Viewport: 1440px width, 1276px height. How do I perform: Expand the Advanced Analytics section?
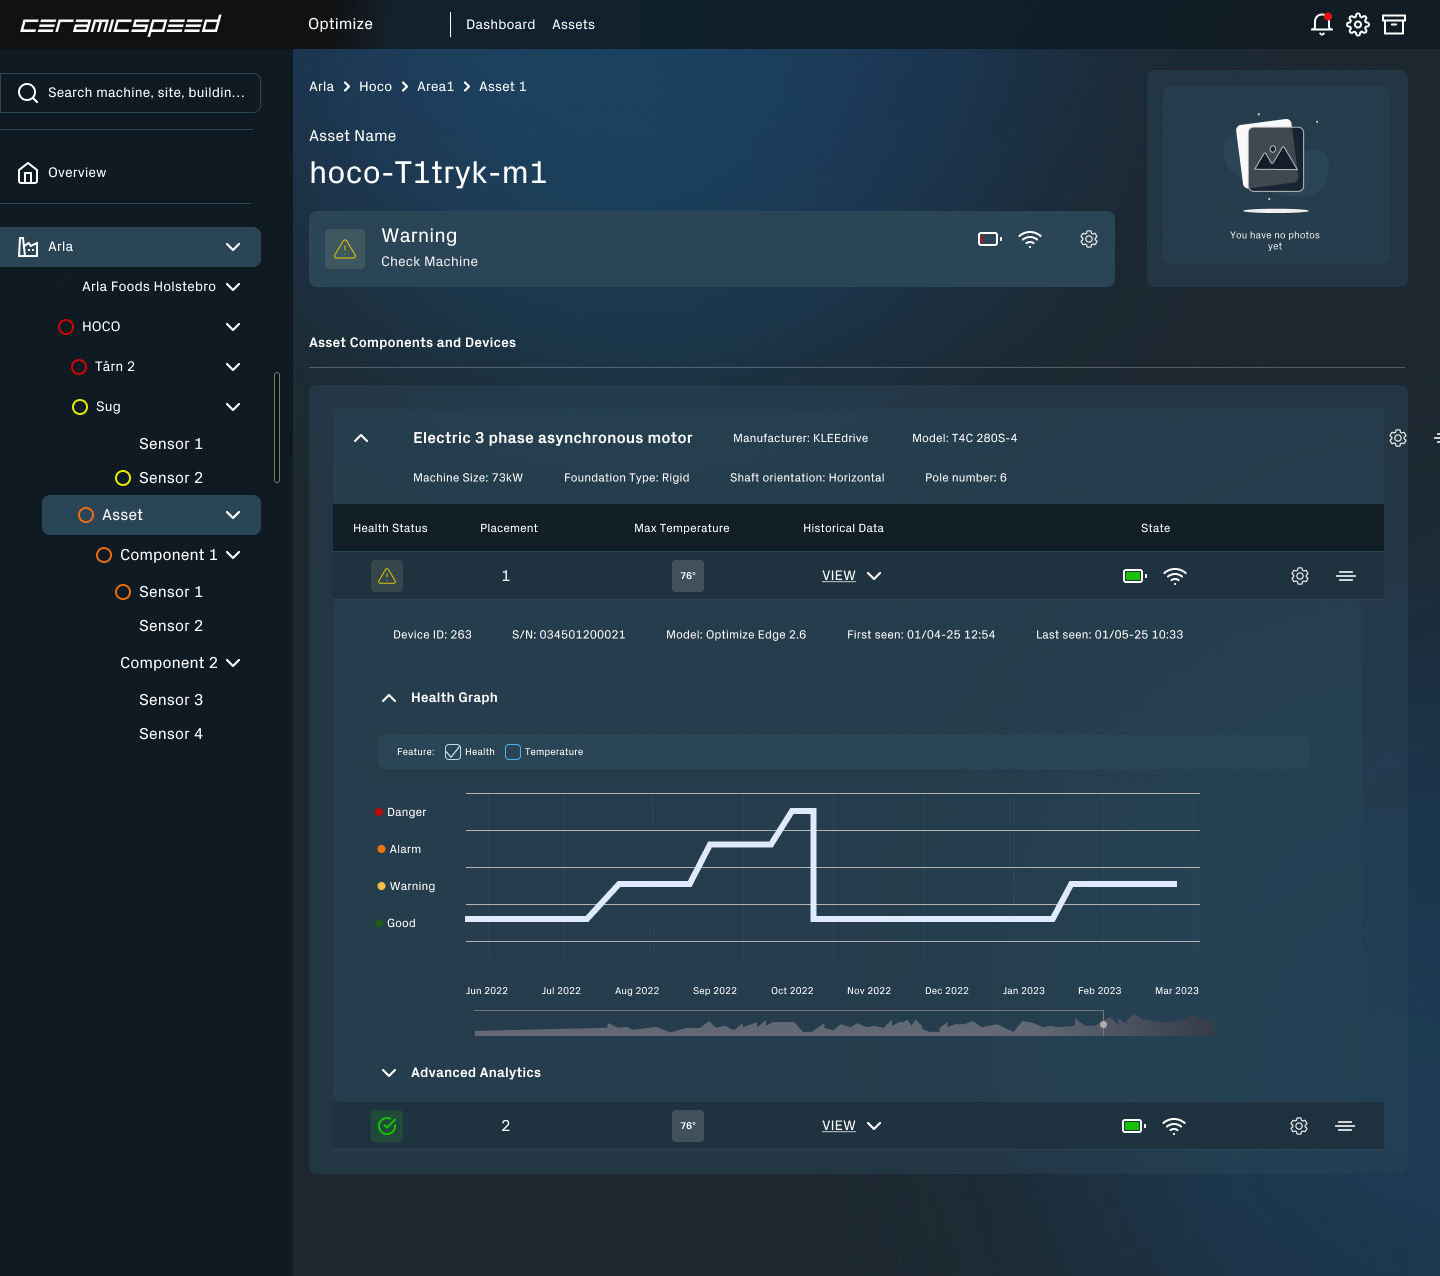pyautogui.click(x=389, y=1073)
